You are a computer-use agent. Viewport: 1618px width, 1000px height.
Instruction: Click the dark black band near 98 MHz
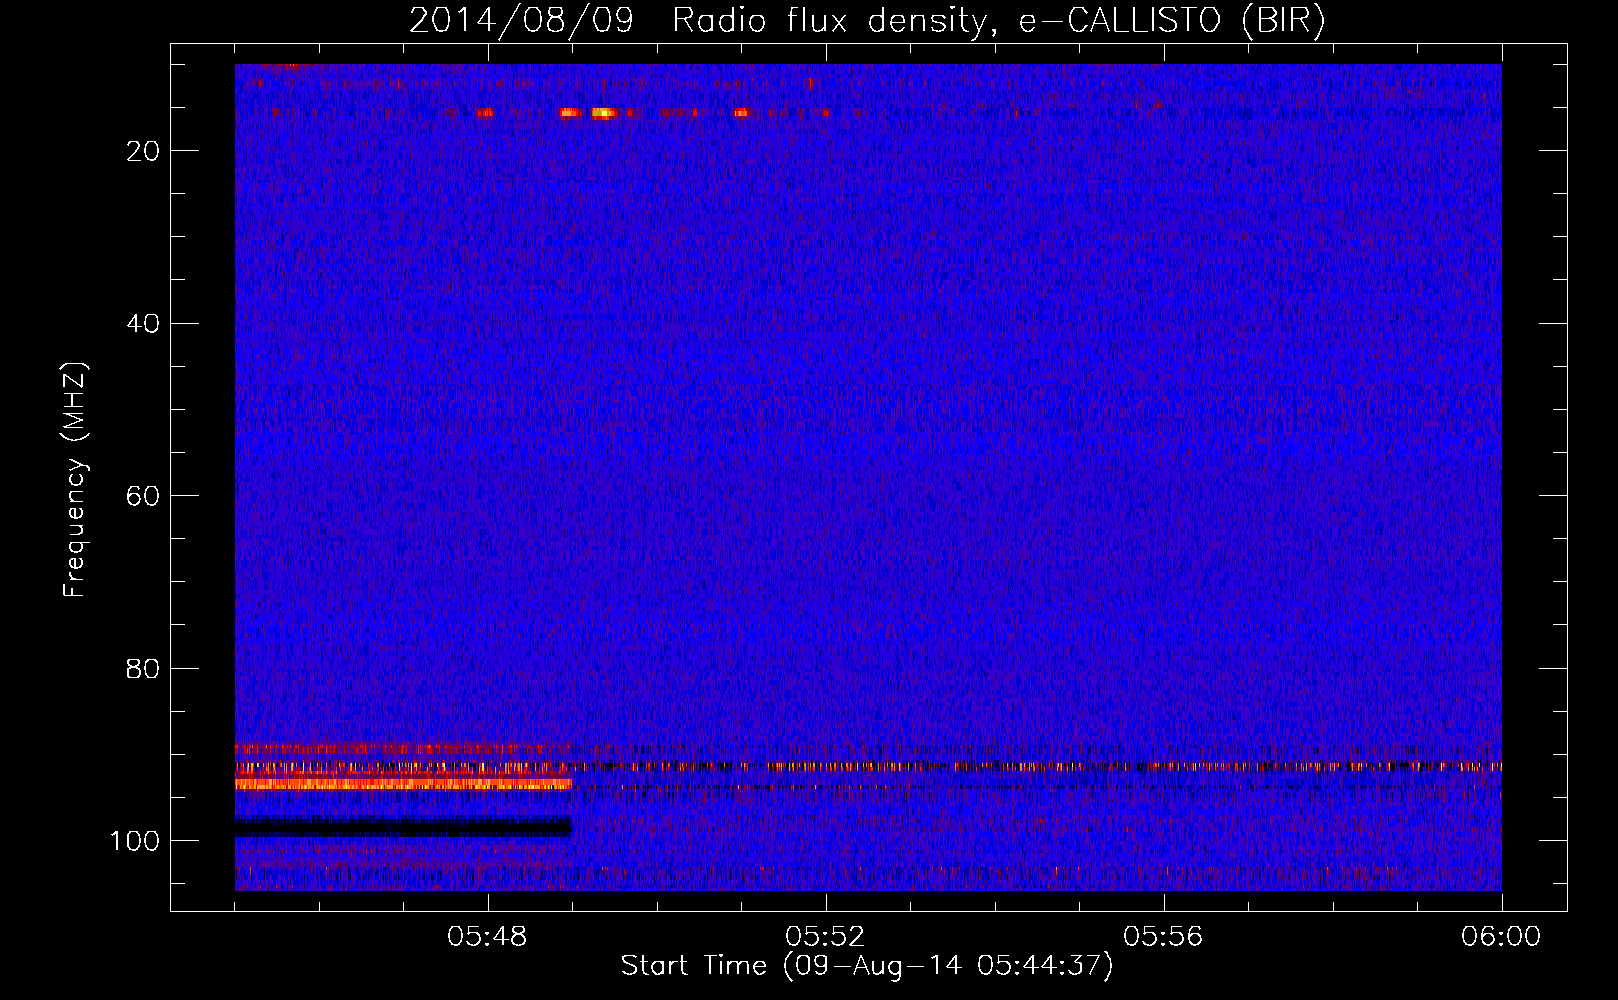pyautogui.click(x=403, y=826)
